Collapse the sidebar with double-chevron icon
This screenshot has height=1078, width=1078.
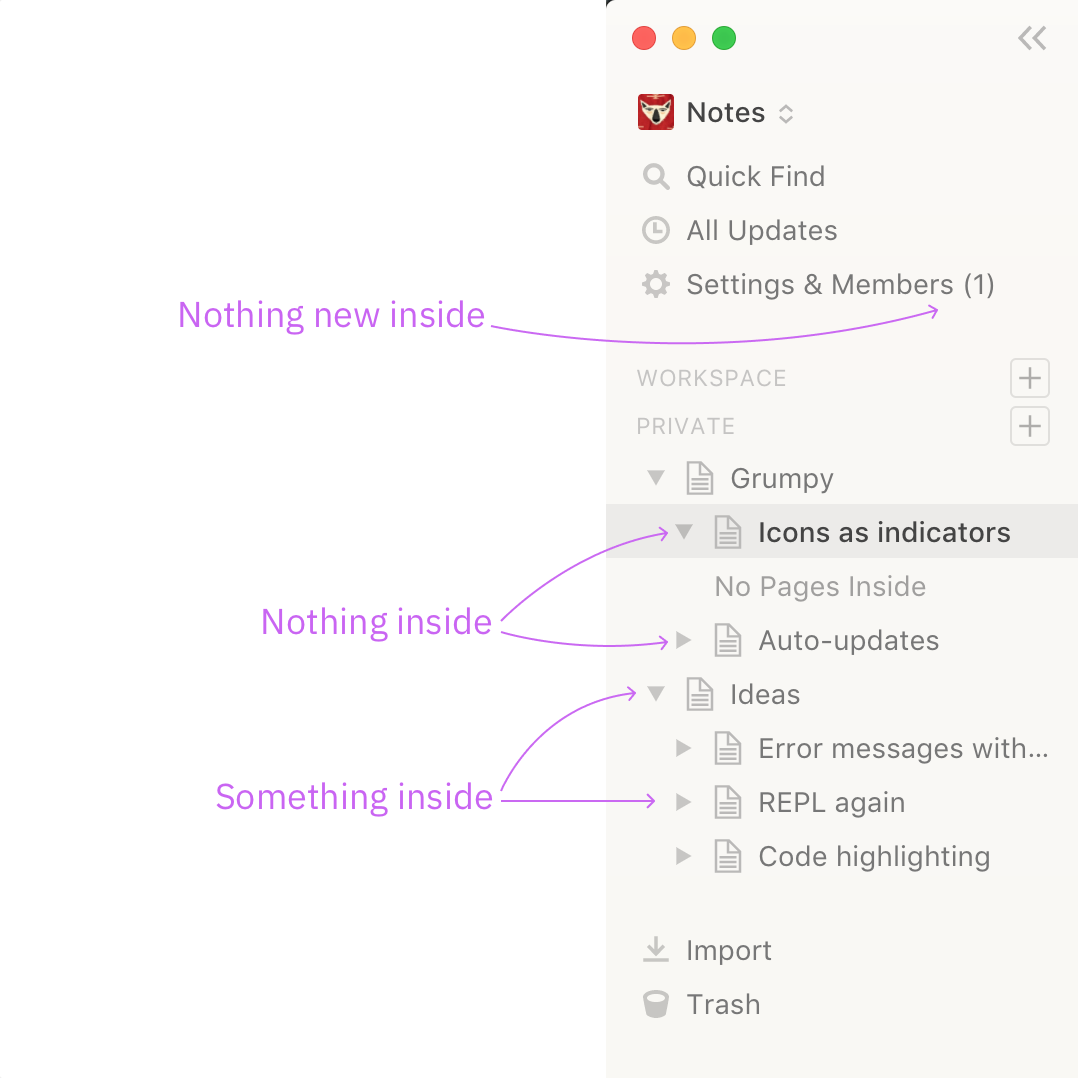(x=1031, y=38)
